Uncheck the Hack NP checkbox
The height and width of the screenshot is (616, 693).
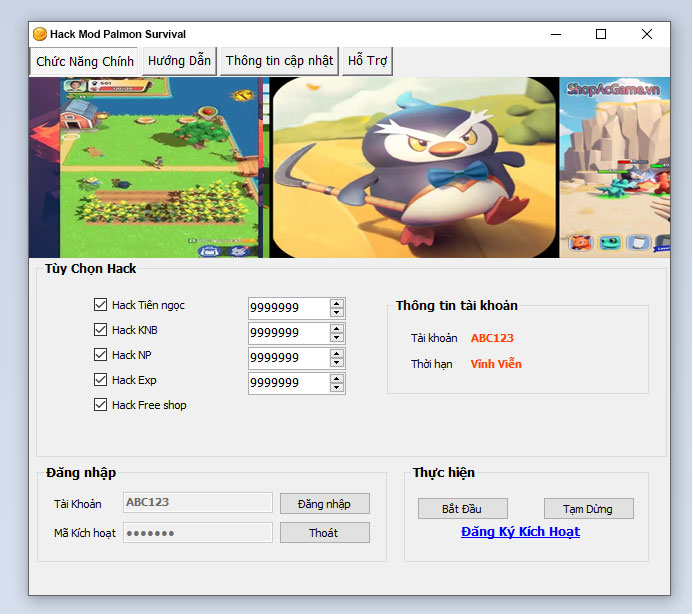pyautogui.click(x=100, y=354)
